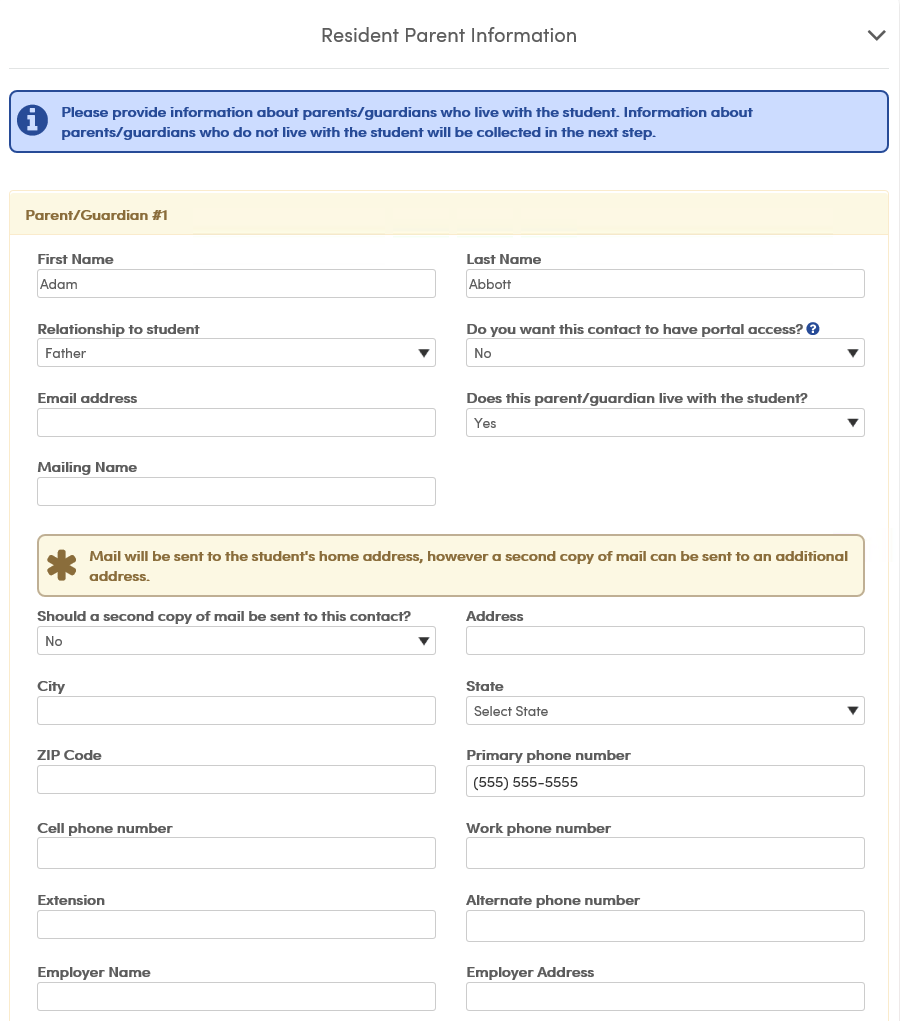Viewport: 900px width, 1021px height.
Task: Click the City input field
Action: pyautogui.click(x=236, y=710)
